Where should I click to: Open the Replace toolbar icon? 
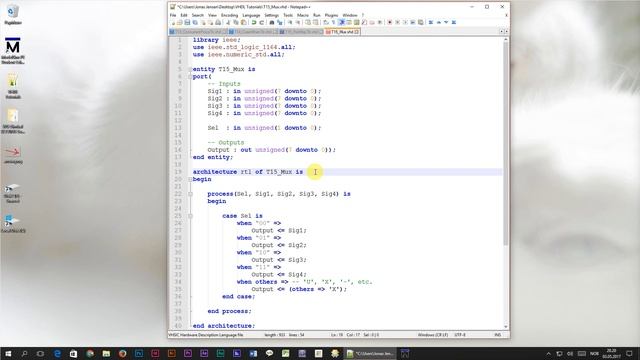280,22
